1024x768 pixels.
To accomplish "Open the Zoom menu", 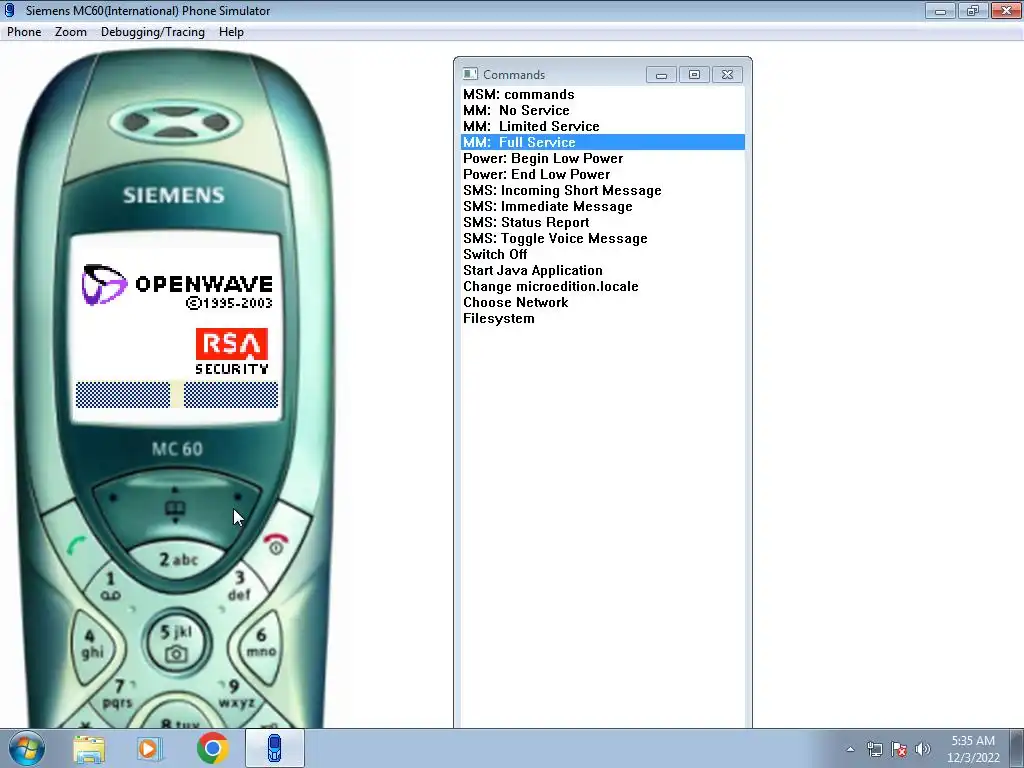I will click(x=71, y=32).
